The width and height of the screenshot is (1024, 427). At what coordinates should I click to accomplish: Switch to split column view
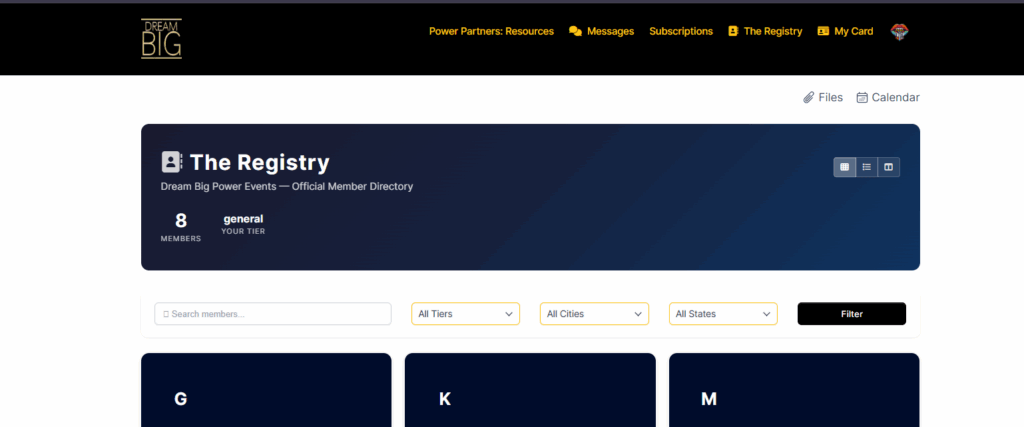[x=888, y=167]
